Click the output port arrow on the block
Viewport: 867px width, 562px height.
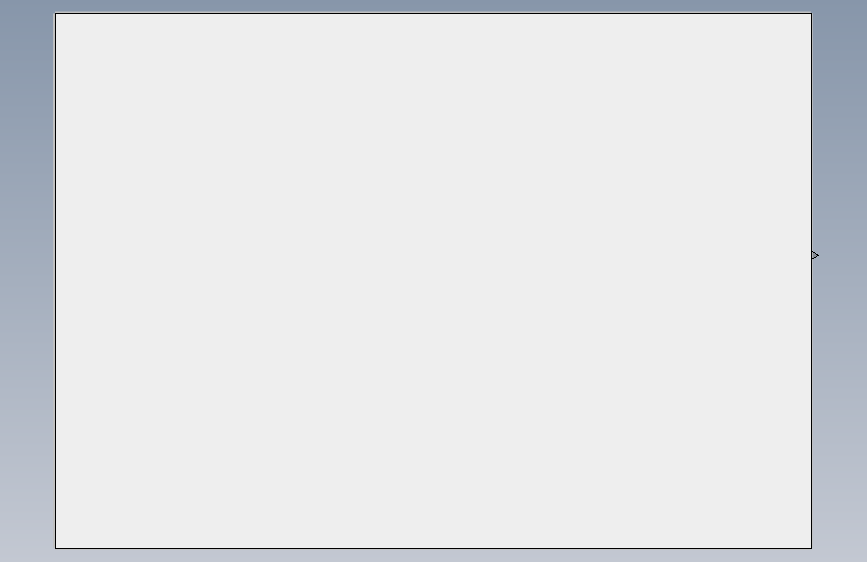point(816,255)
